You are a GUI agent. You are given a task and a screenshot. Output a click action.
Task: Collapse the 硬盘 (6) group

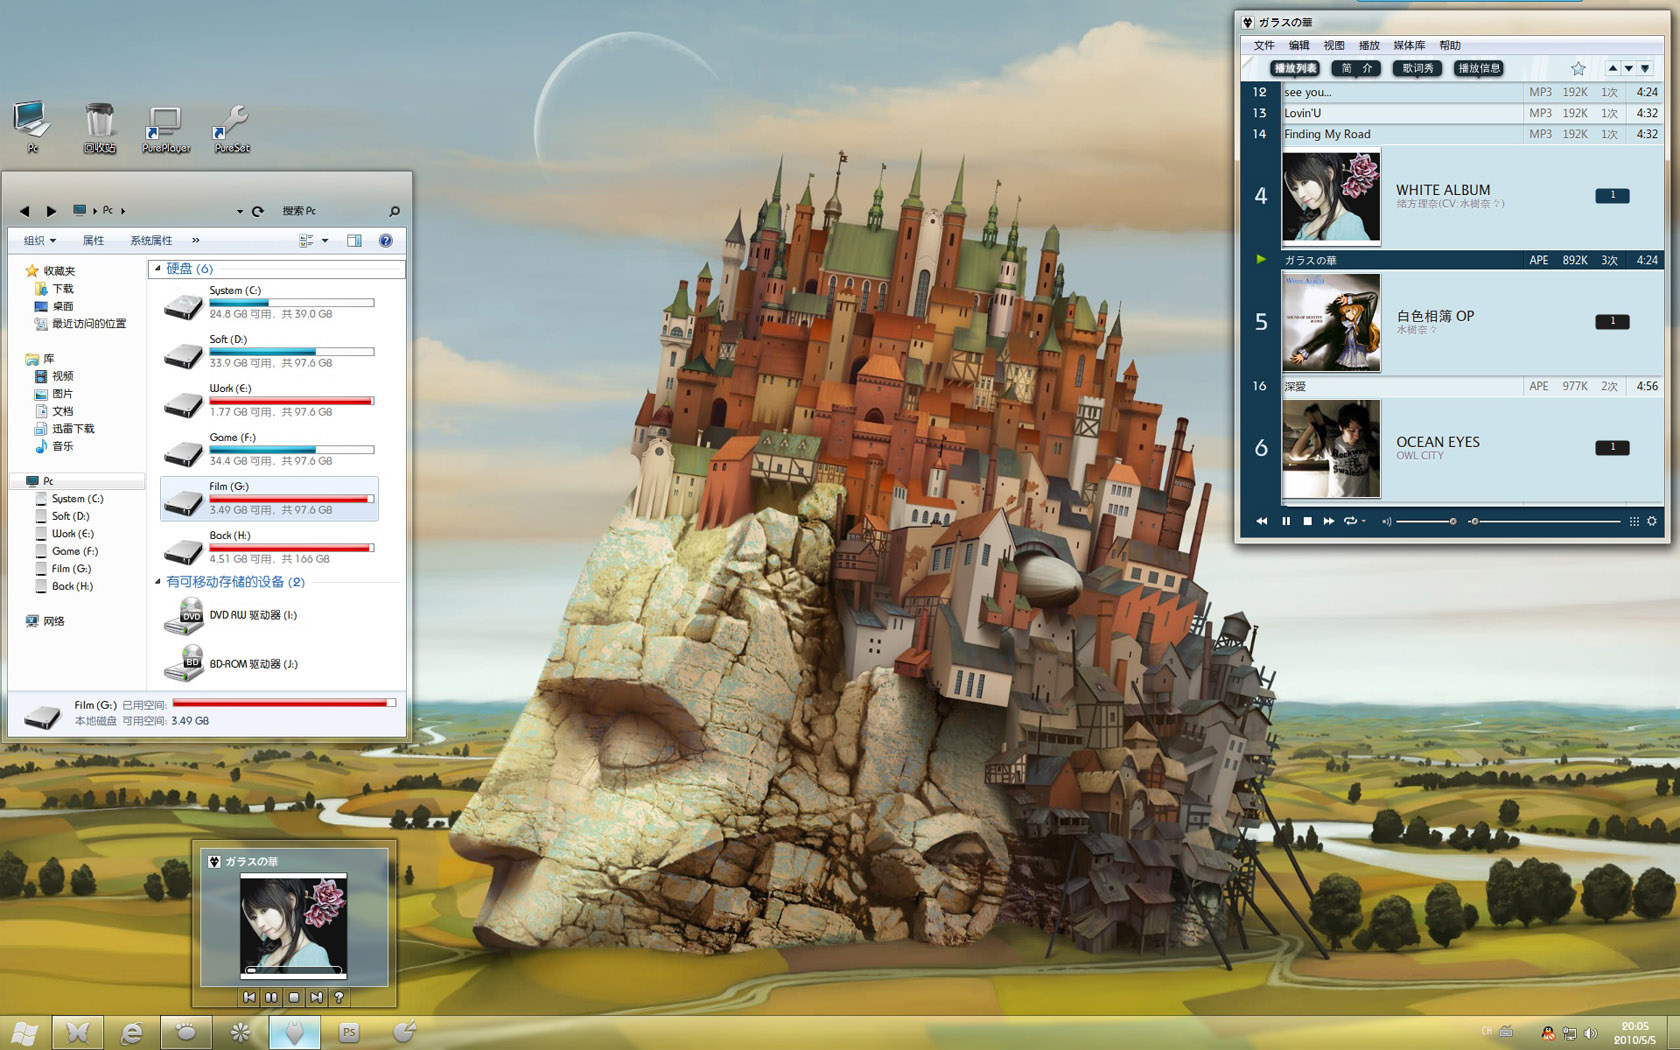(157, 269)
